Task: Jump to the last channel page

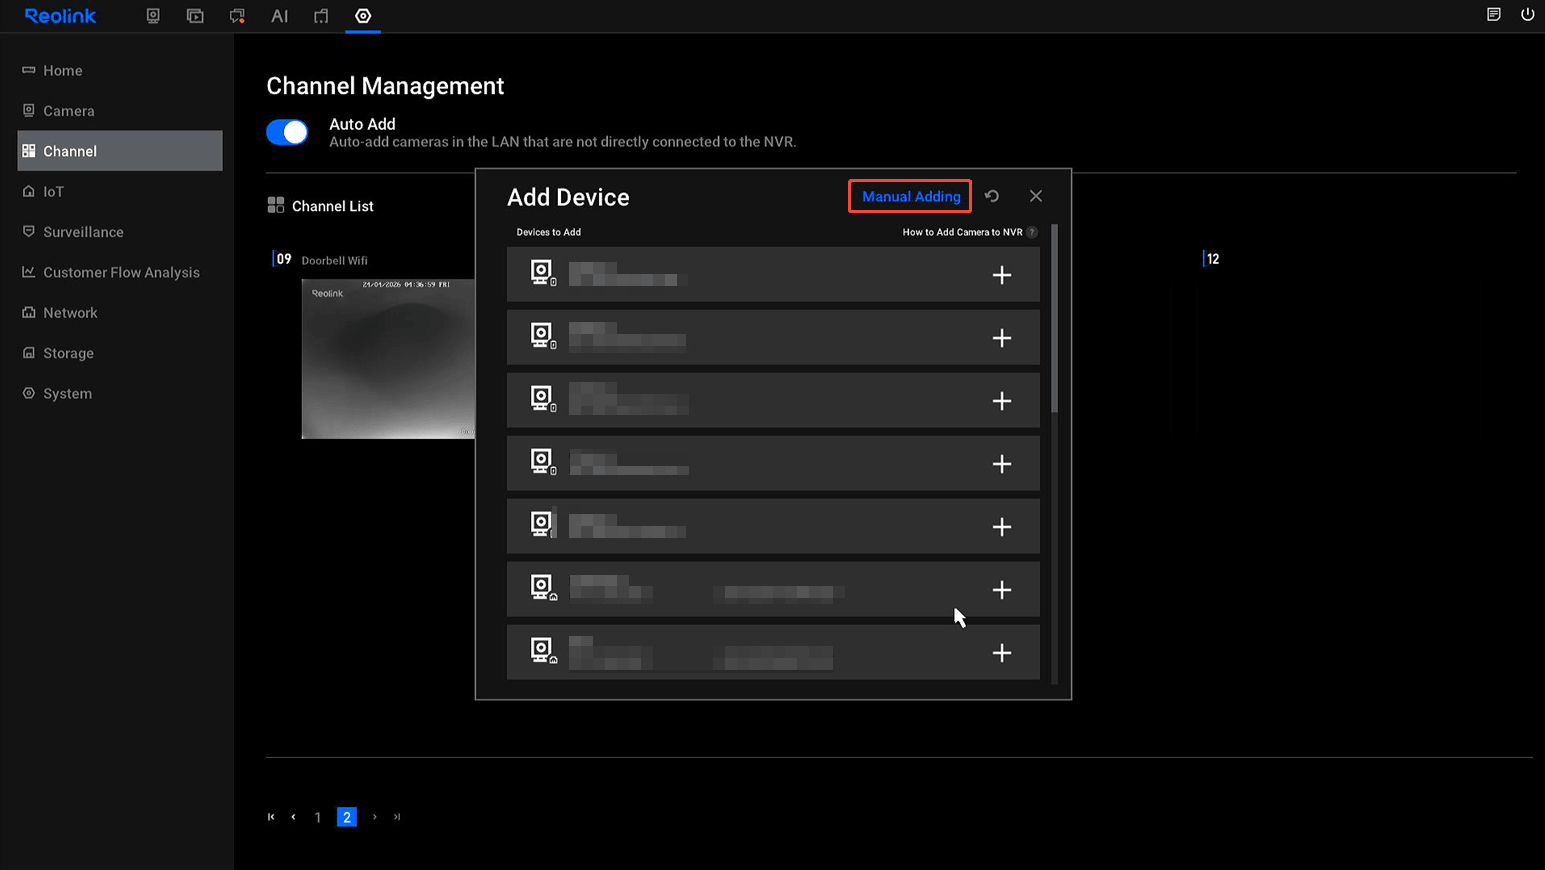Action: click(x=397, y=817)
